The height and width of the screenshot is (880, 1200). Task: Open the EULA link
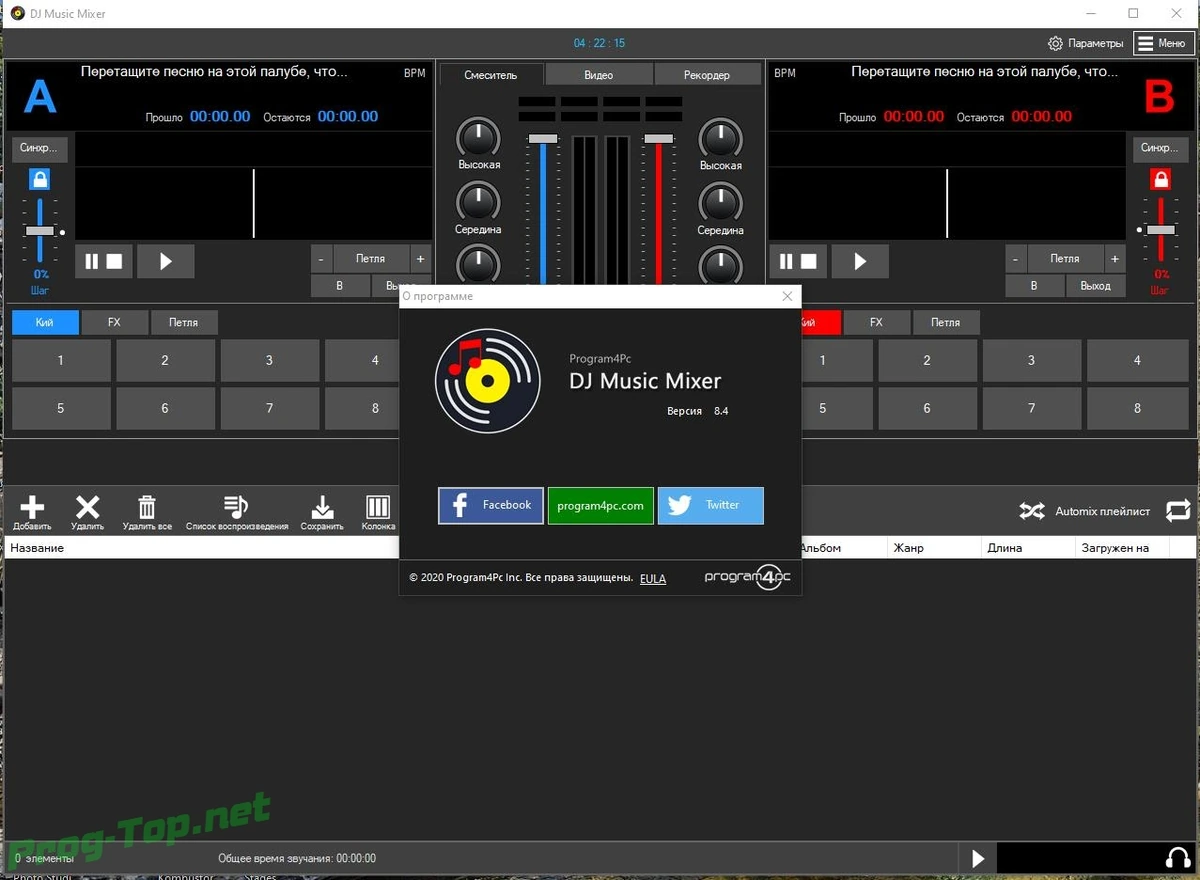[x=653, y=578]
